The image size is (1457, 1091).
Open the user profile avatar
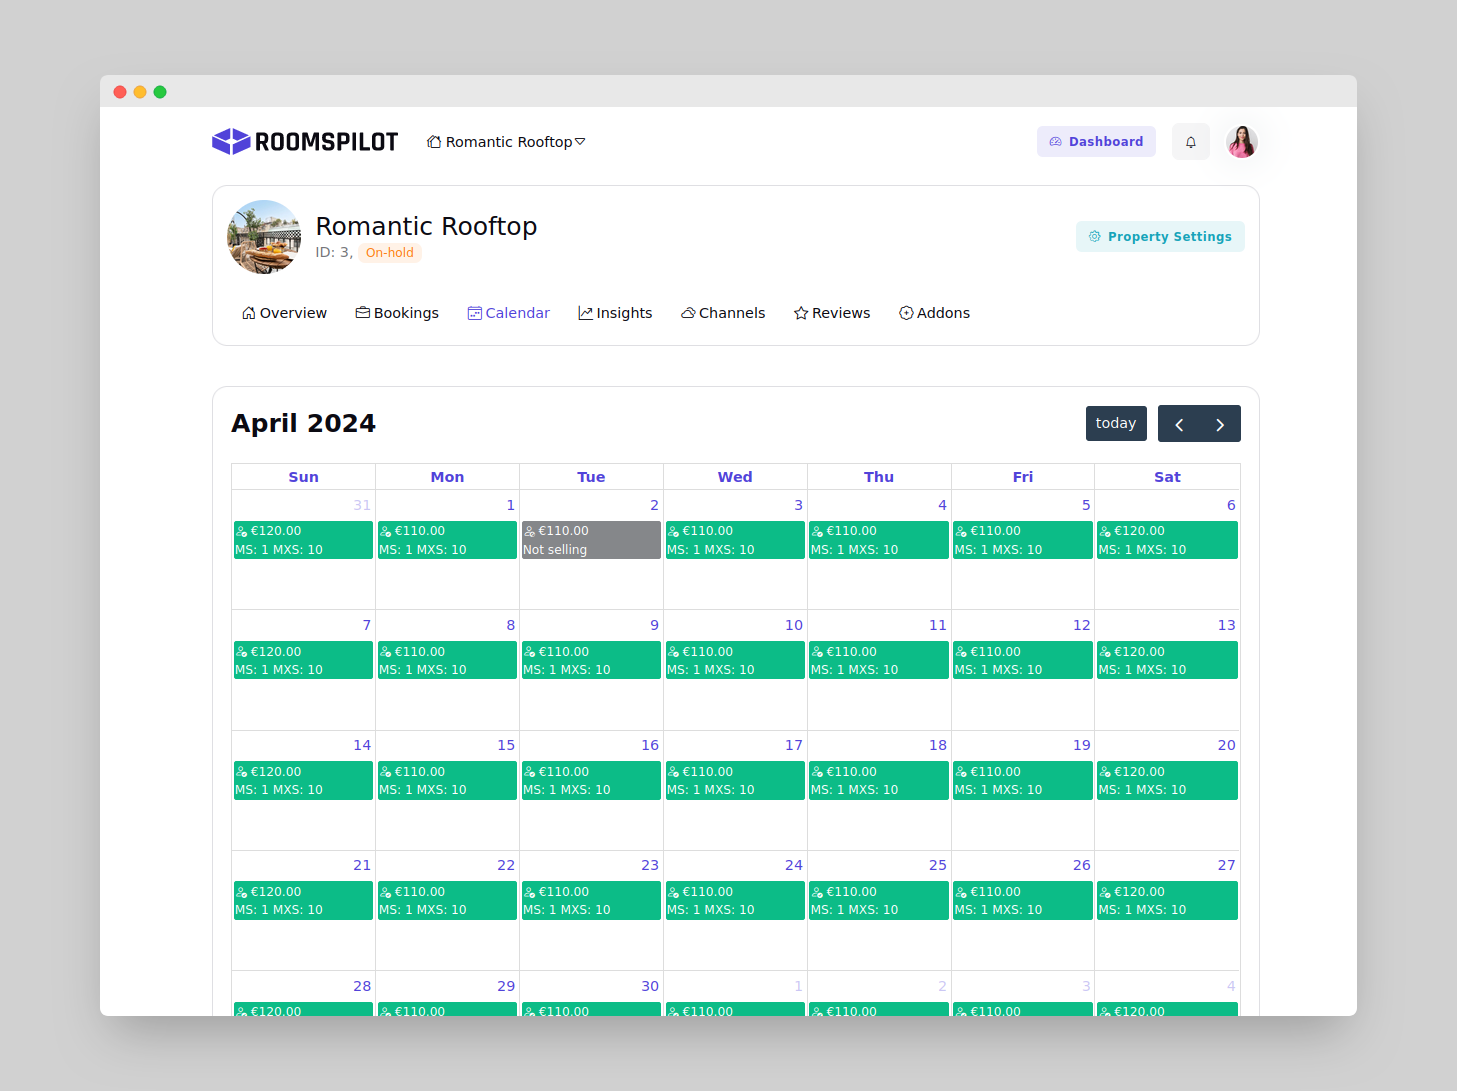click(1242, 142)
